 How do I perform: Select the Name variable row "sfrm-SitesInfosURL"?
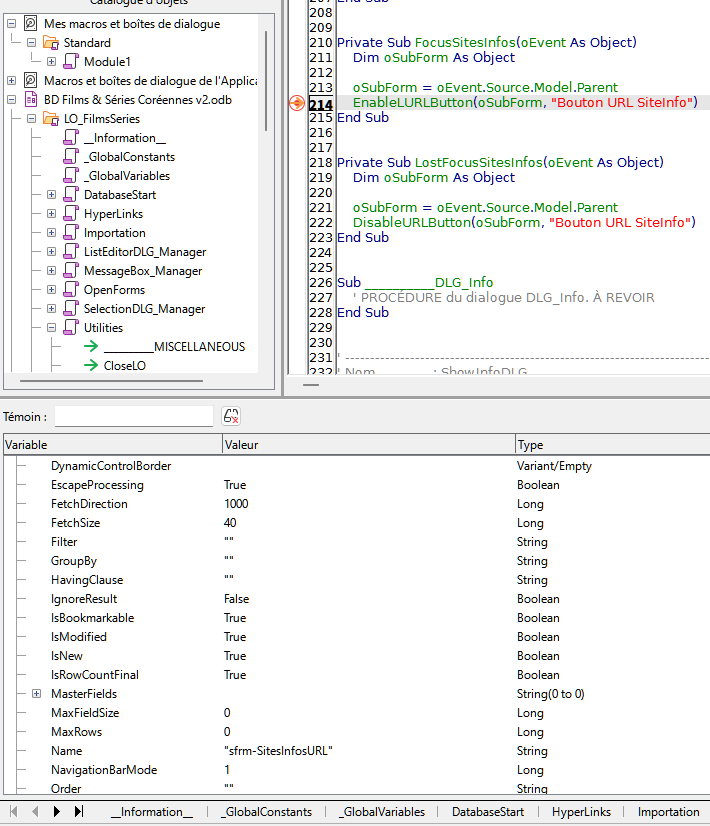click(357, 750)
